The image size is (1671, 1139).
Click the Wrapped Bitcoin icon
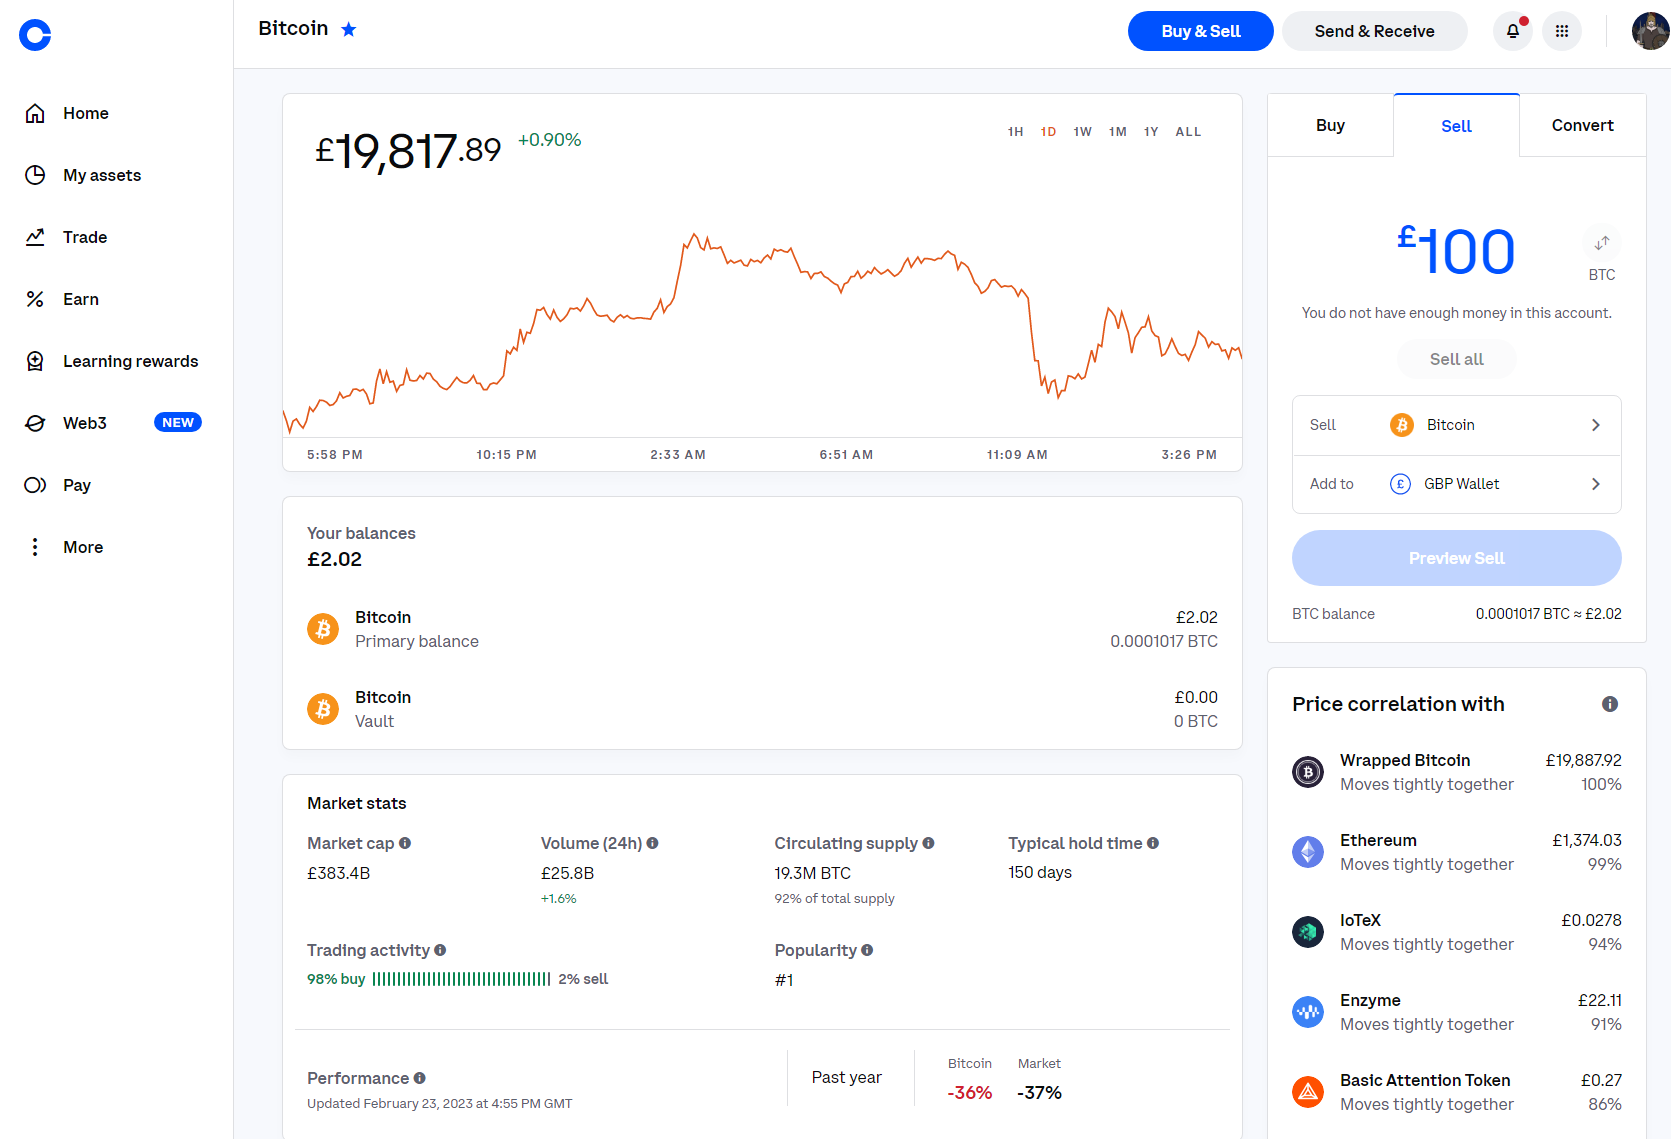point(1308,772)
